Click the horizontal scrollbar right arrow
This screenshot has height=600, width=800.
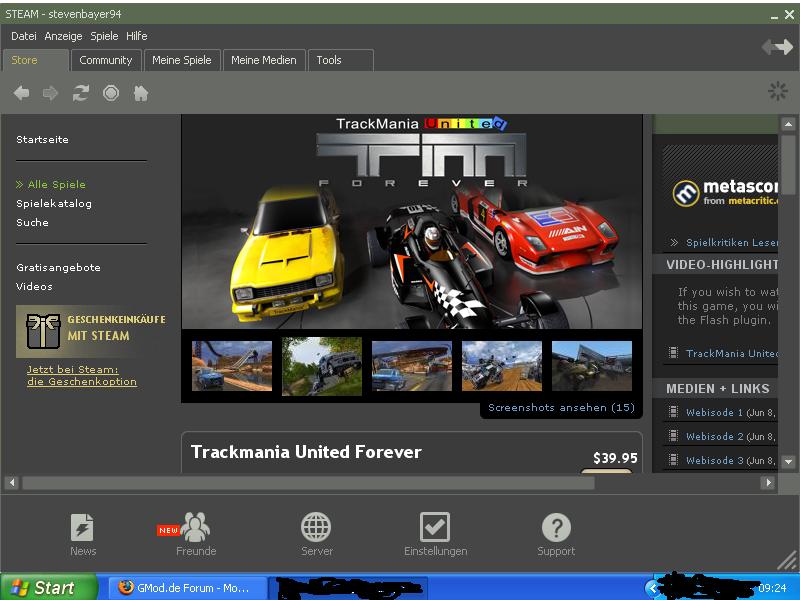(x=768, y=483)
